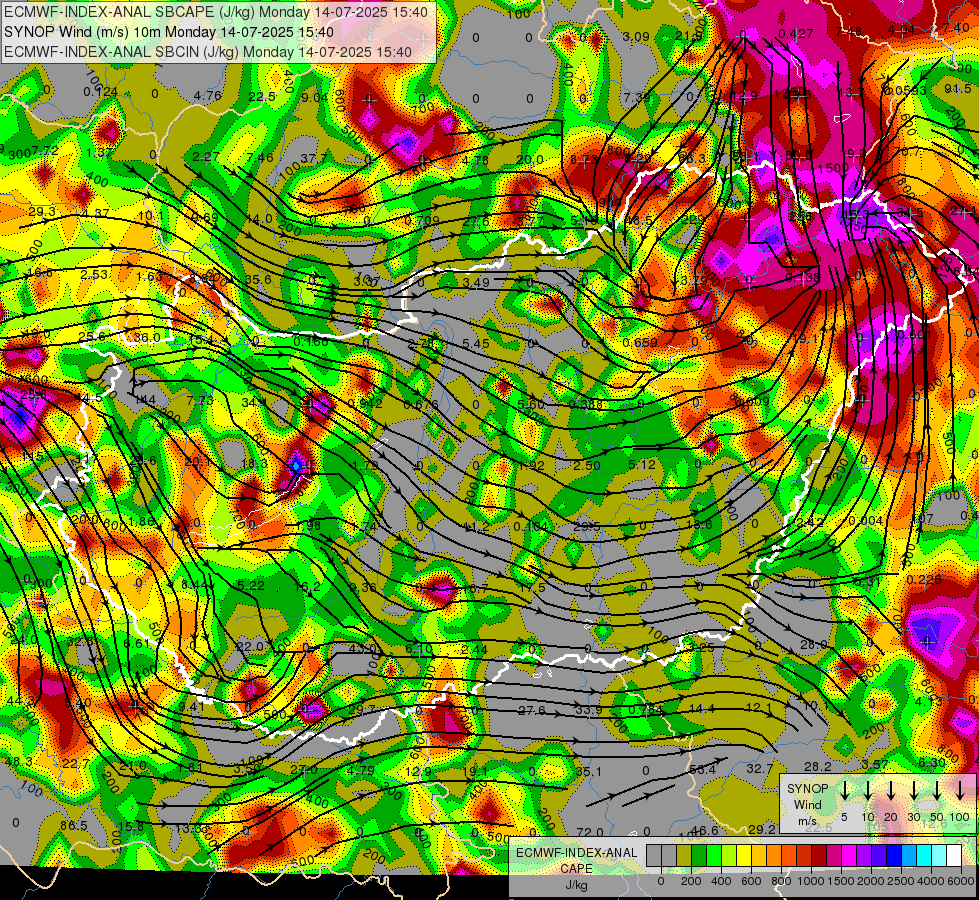Image resolution: width=979 pixels, height=900 pixels.
Task: Click the station value '48.3'
Action: coord(17,761)
